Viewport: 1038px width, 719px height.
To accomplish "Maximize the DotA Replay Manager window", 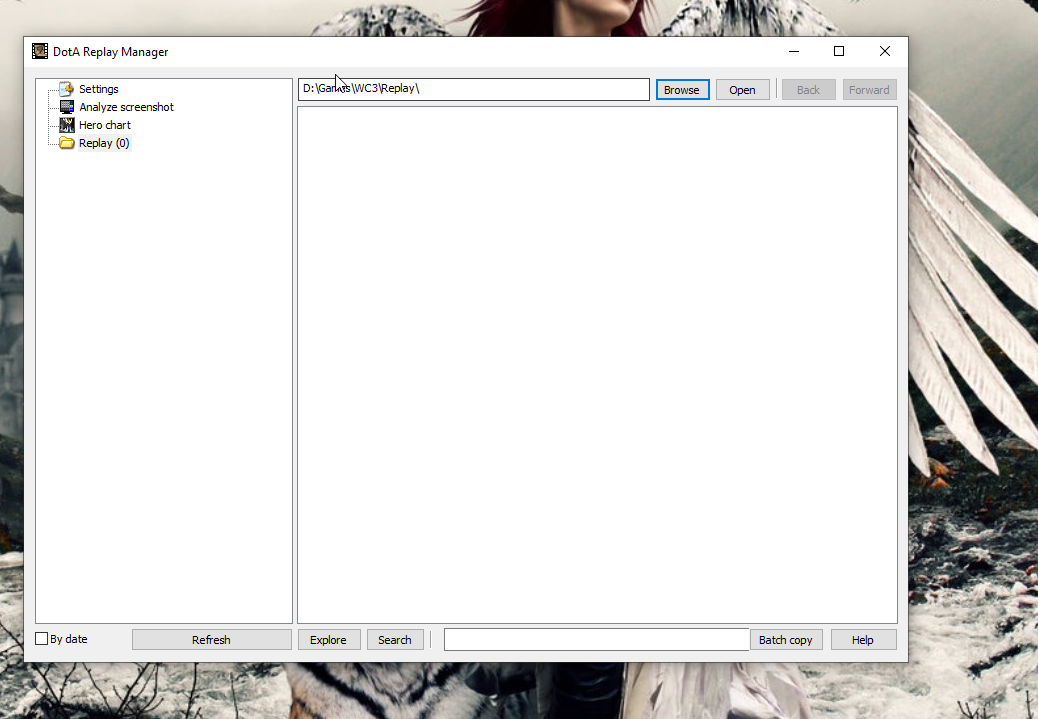I will 839,51.
